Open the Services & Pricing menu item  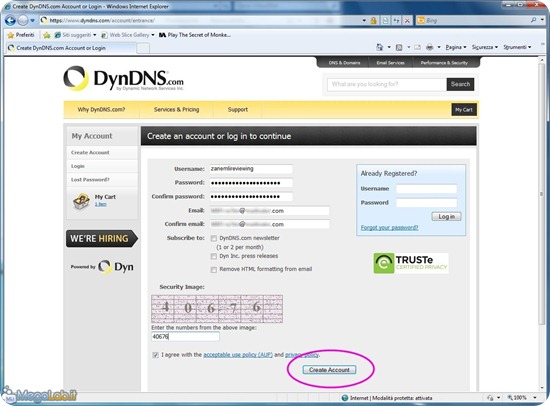[x=176, y=109]
